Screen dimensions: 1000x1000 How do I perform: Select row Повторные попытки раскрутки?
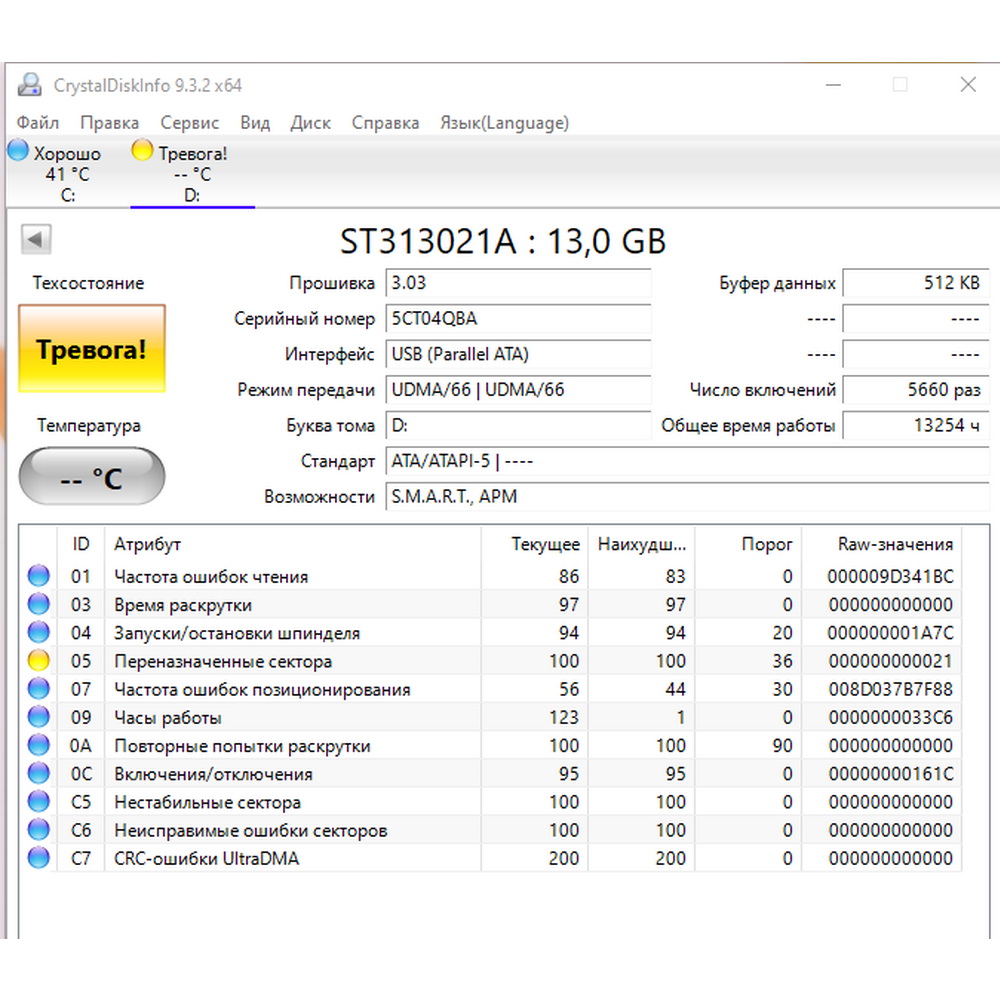(x=490, y=745)
